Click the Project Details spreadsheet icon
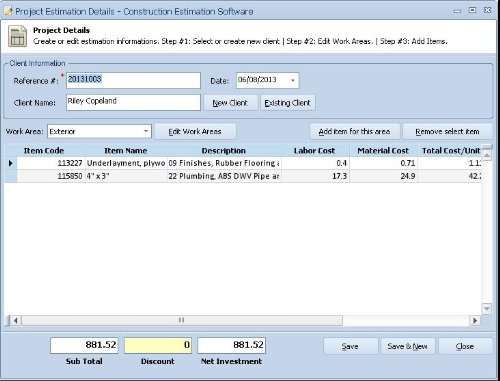Image resolution: width=500 pixels, height=381 pixels. tap(17, 36)
